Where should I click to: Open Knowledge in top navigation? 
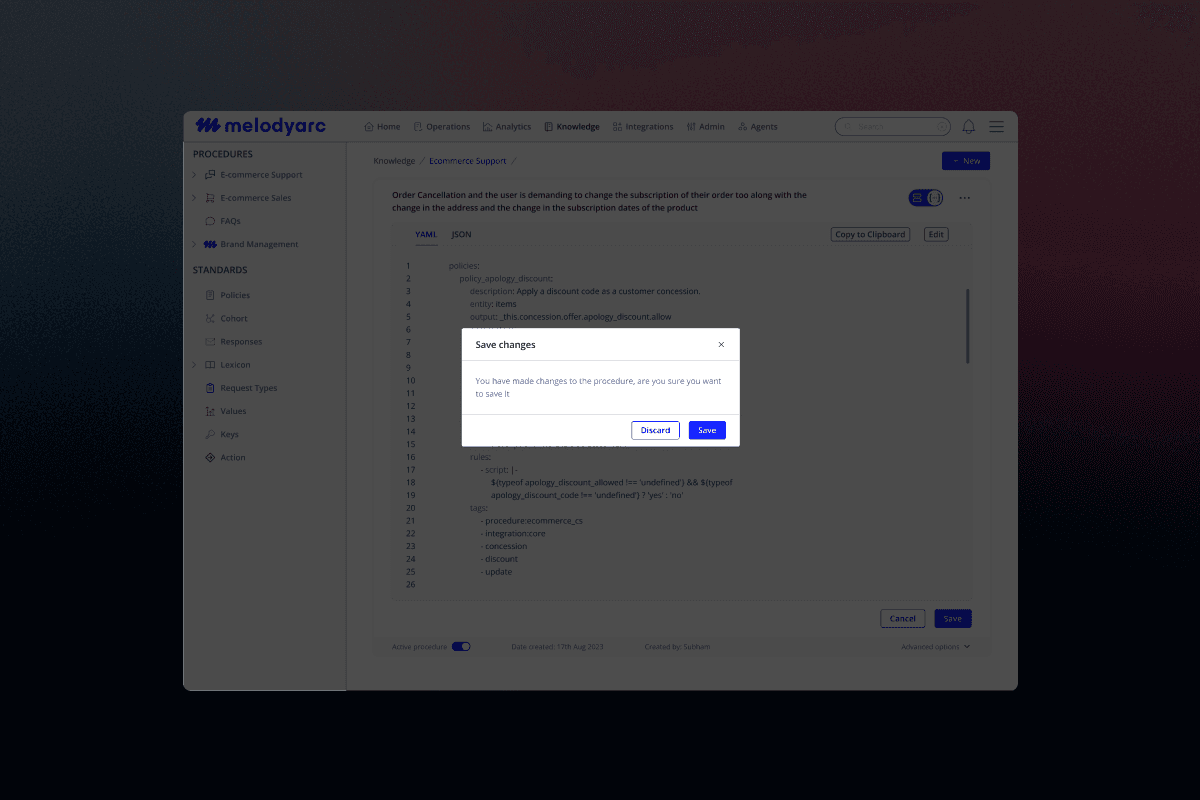(572, 127)
